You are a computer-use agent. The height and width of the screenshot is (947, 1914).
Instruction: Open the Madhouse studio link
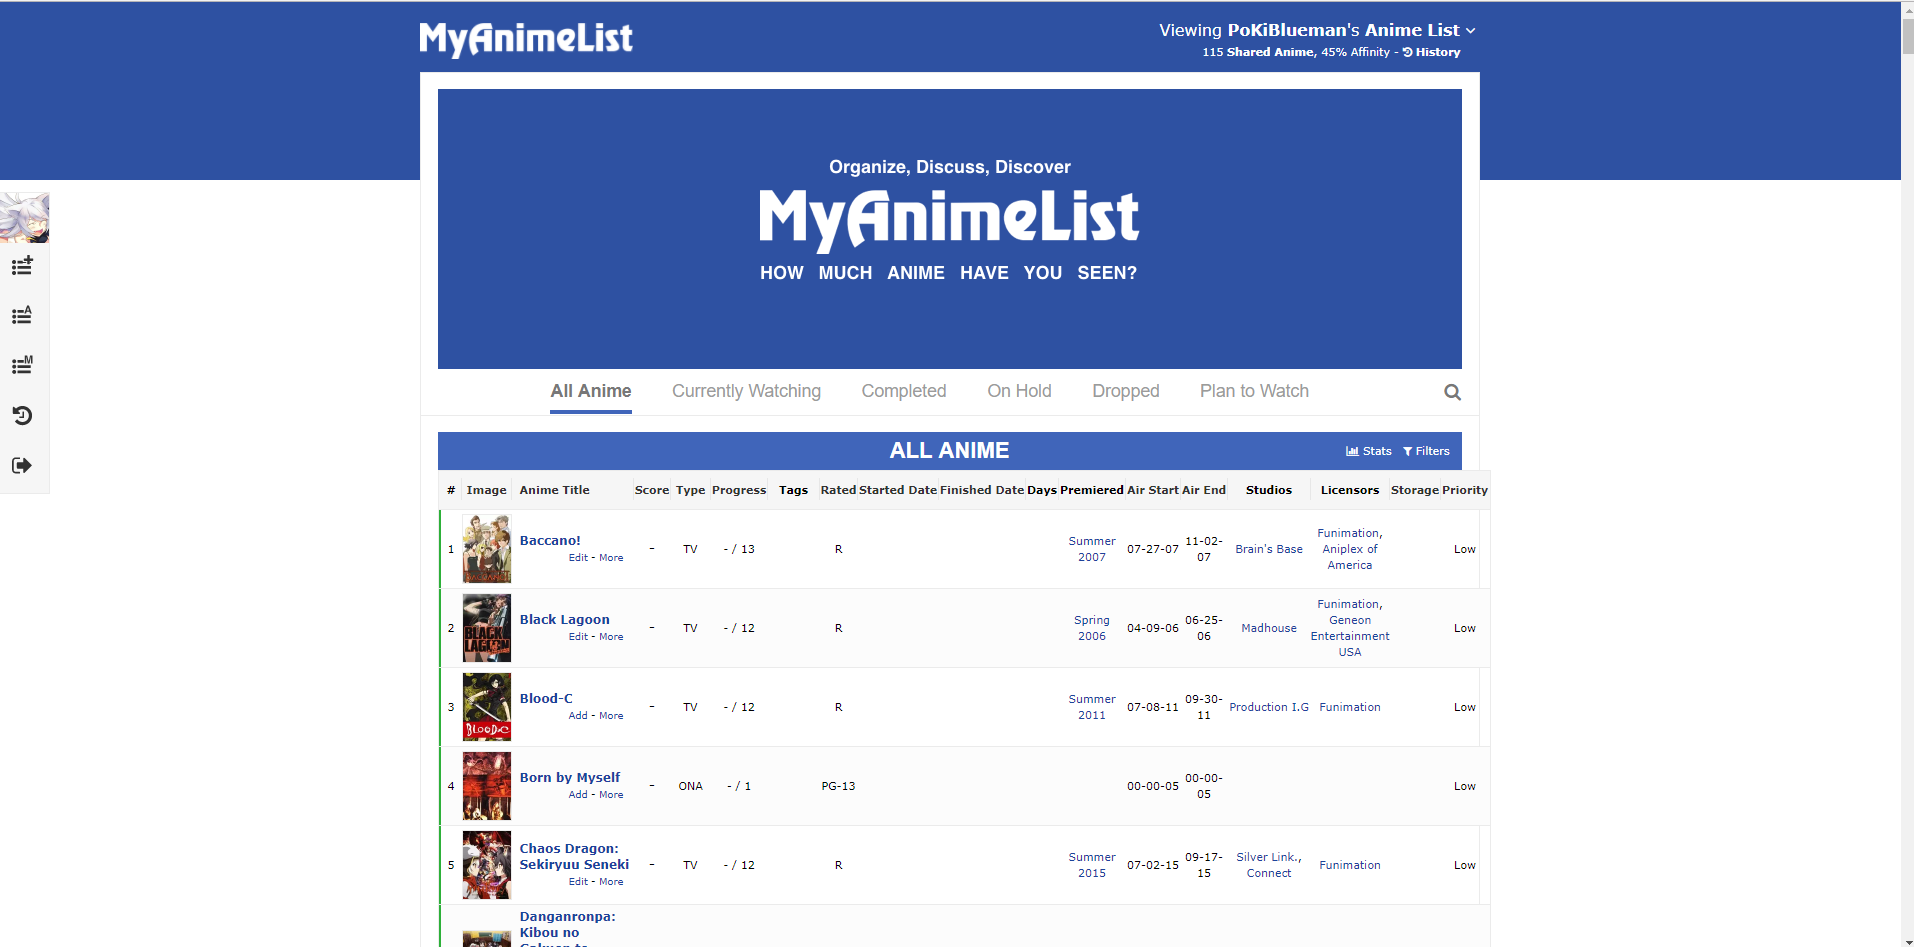(1269, 628)
